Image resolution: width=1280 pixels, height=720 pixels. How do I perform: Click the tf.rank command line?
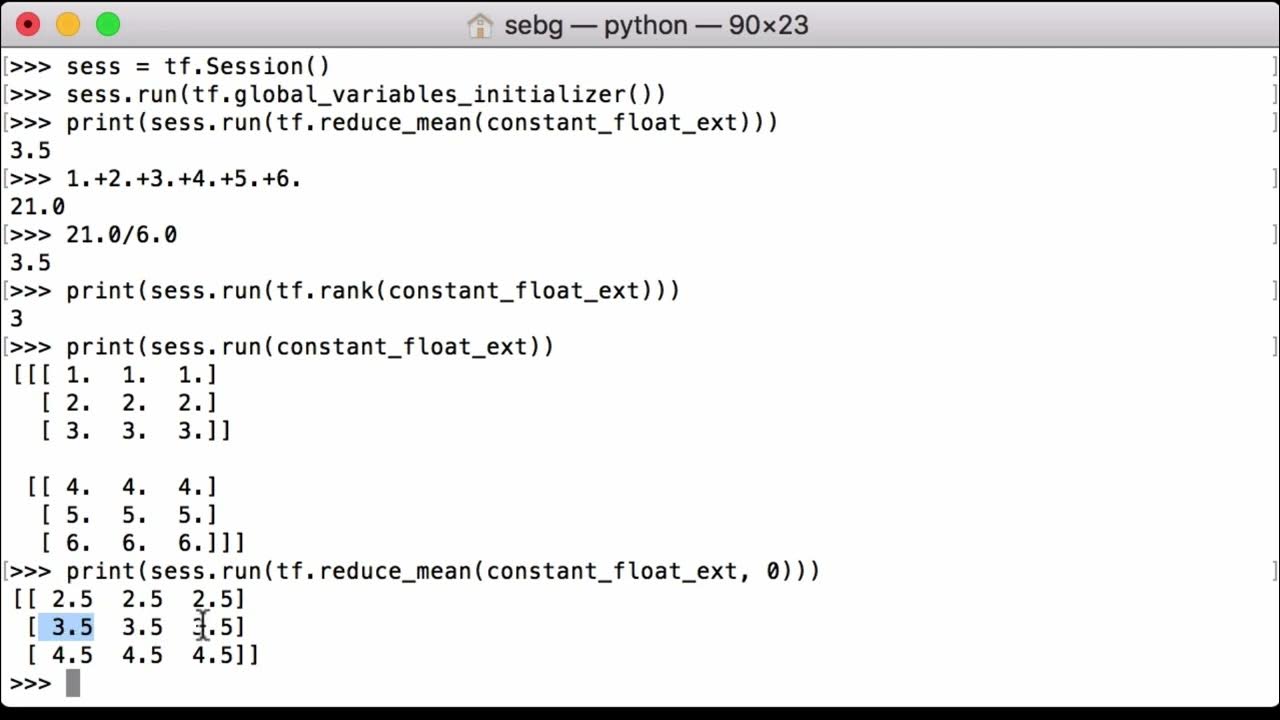pos(373,291)
